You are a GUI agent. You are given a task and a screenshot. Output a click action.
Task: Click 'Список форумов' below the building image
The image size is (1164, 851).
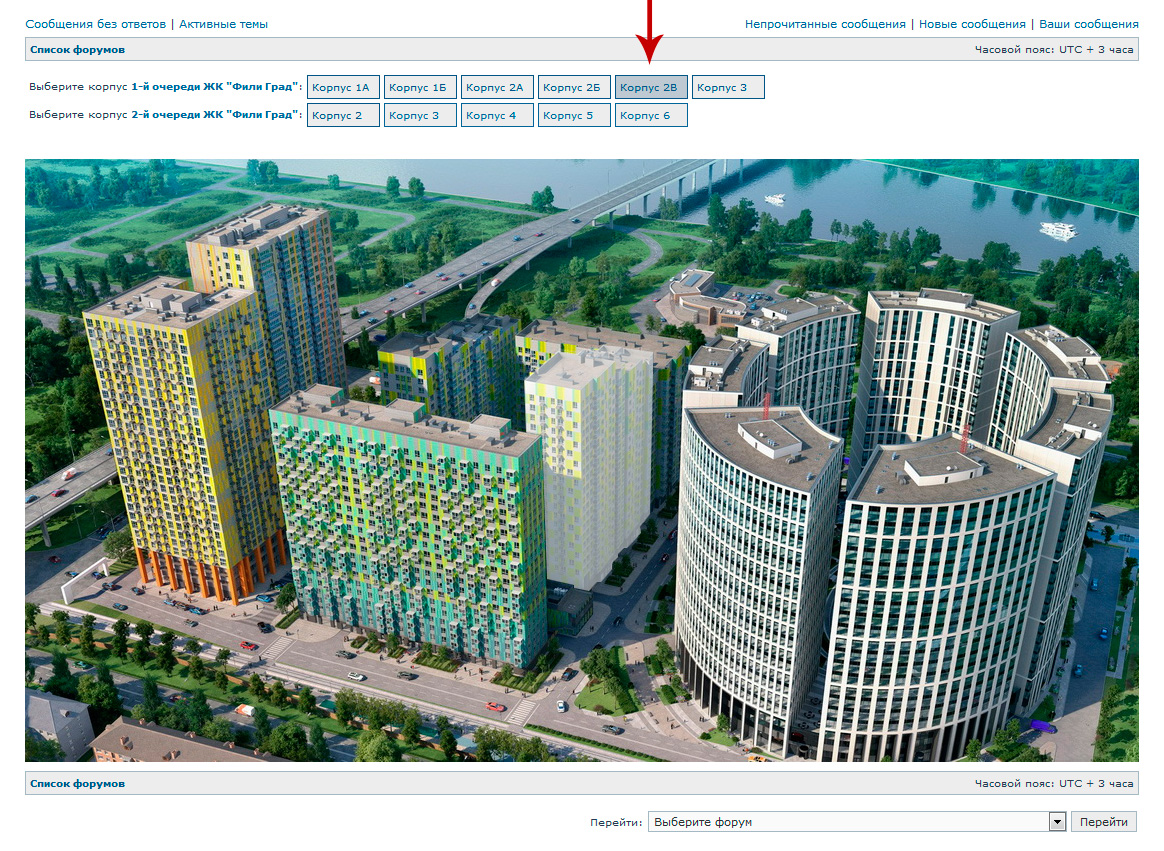[x=77, y=784]
